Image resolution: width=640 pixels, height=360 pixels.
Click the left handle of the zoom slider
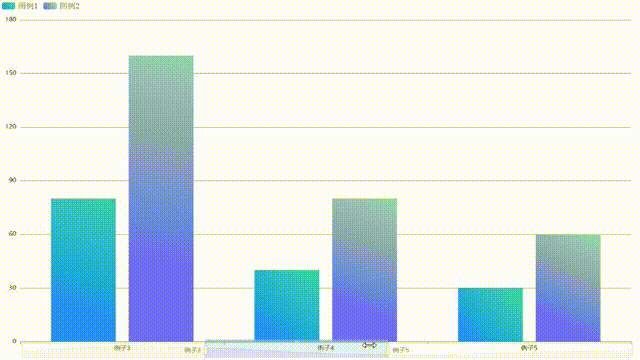pos(206,350)
